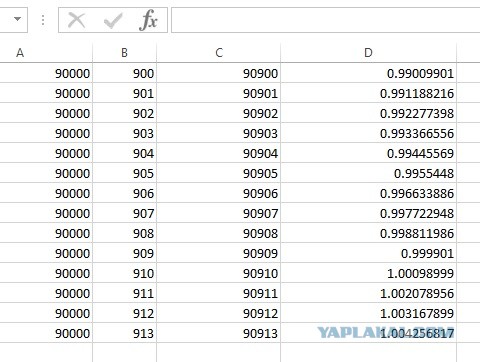Viewport: 480px width, 362px height.
Task: Select cell with value 0.99445569
Action: coord(369,153)
